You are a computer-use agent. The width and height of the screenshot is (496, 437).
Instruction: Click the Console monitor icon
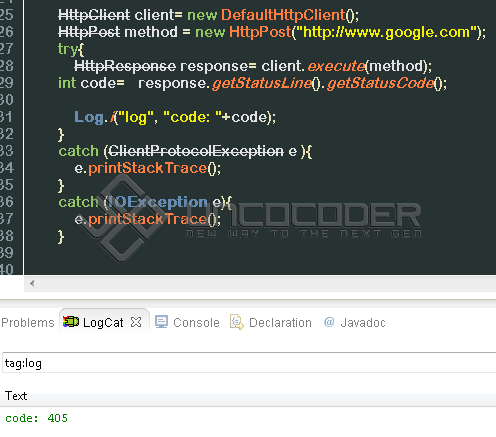[x=161, y=322]
